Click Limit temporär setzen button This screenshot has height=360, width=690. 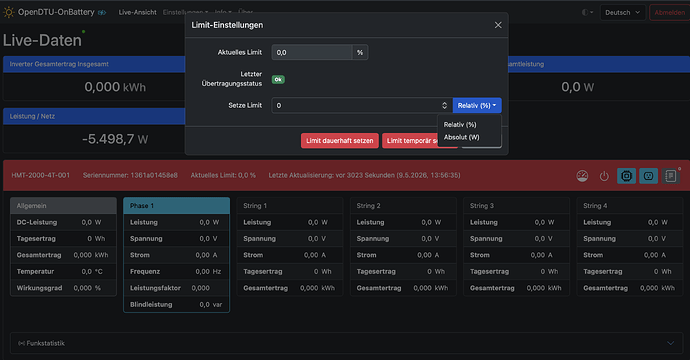click(420, 141)
